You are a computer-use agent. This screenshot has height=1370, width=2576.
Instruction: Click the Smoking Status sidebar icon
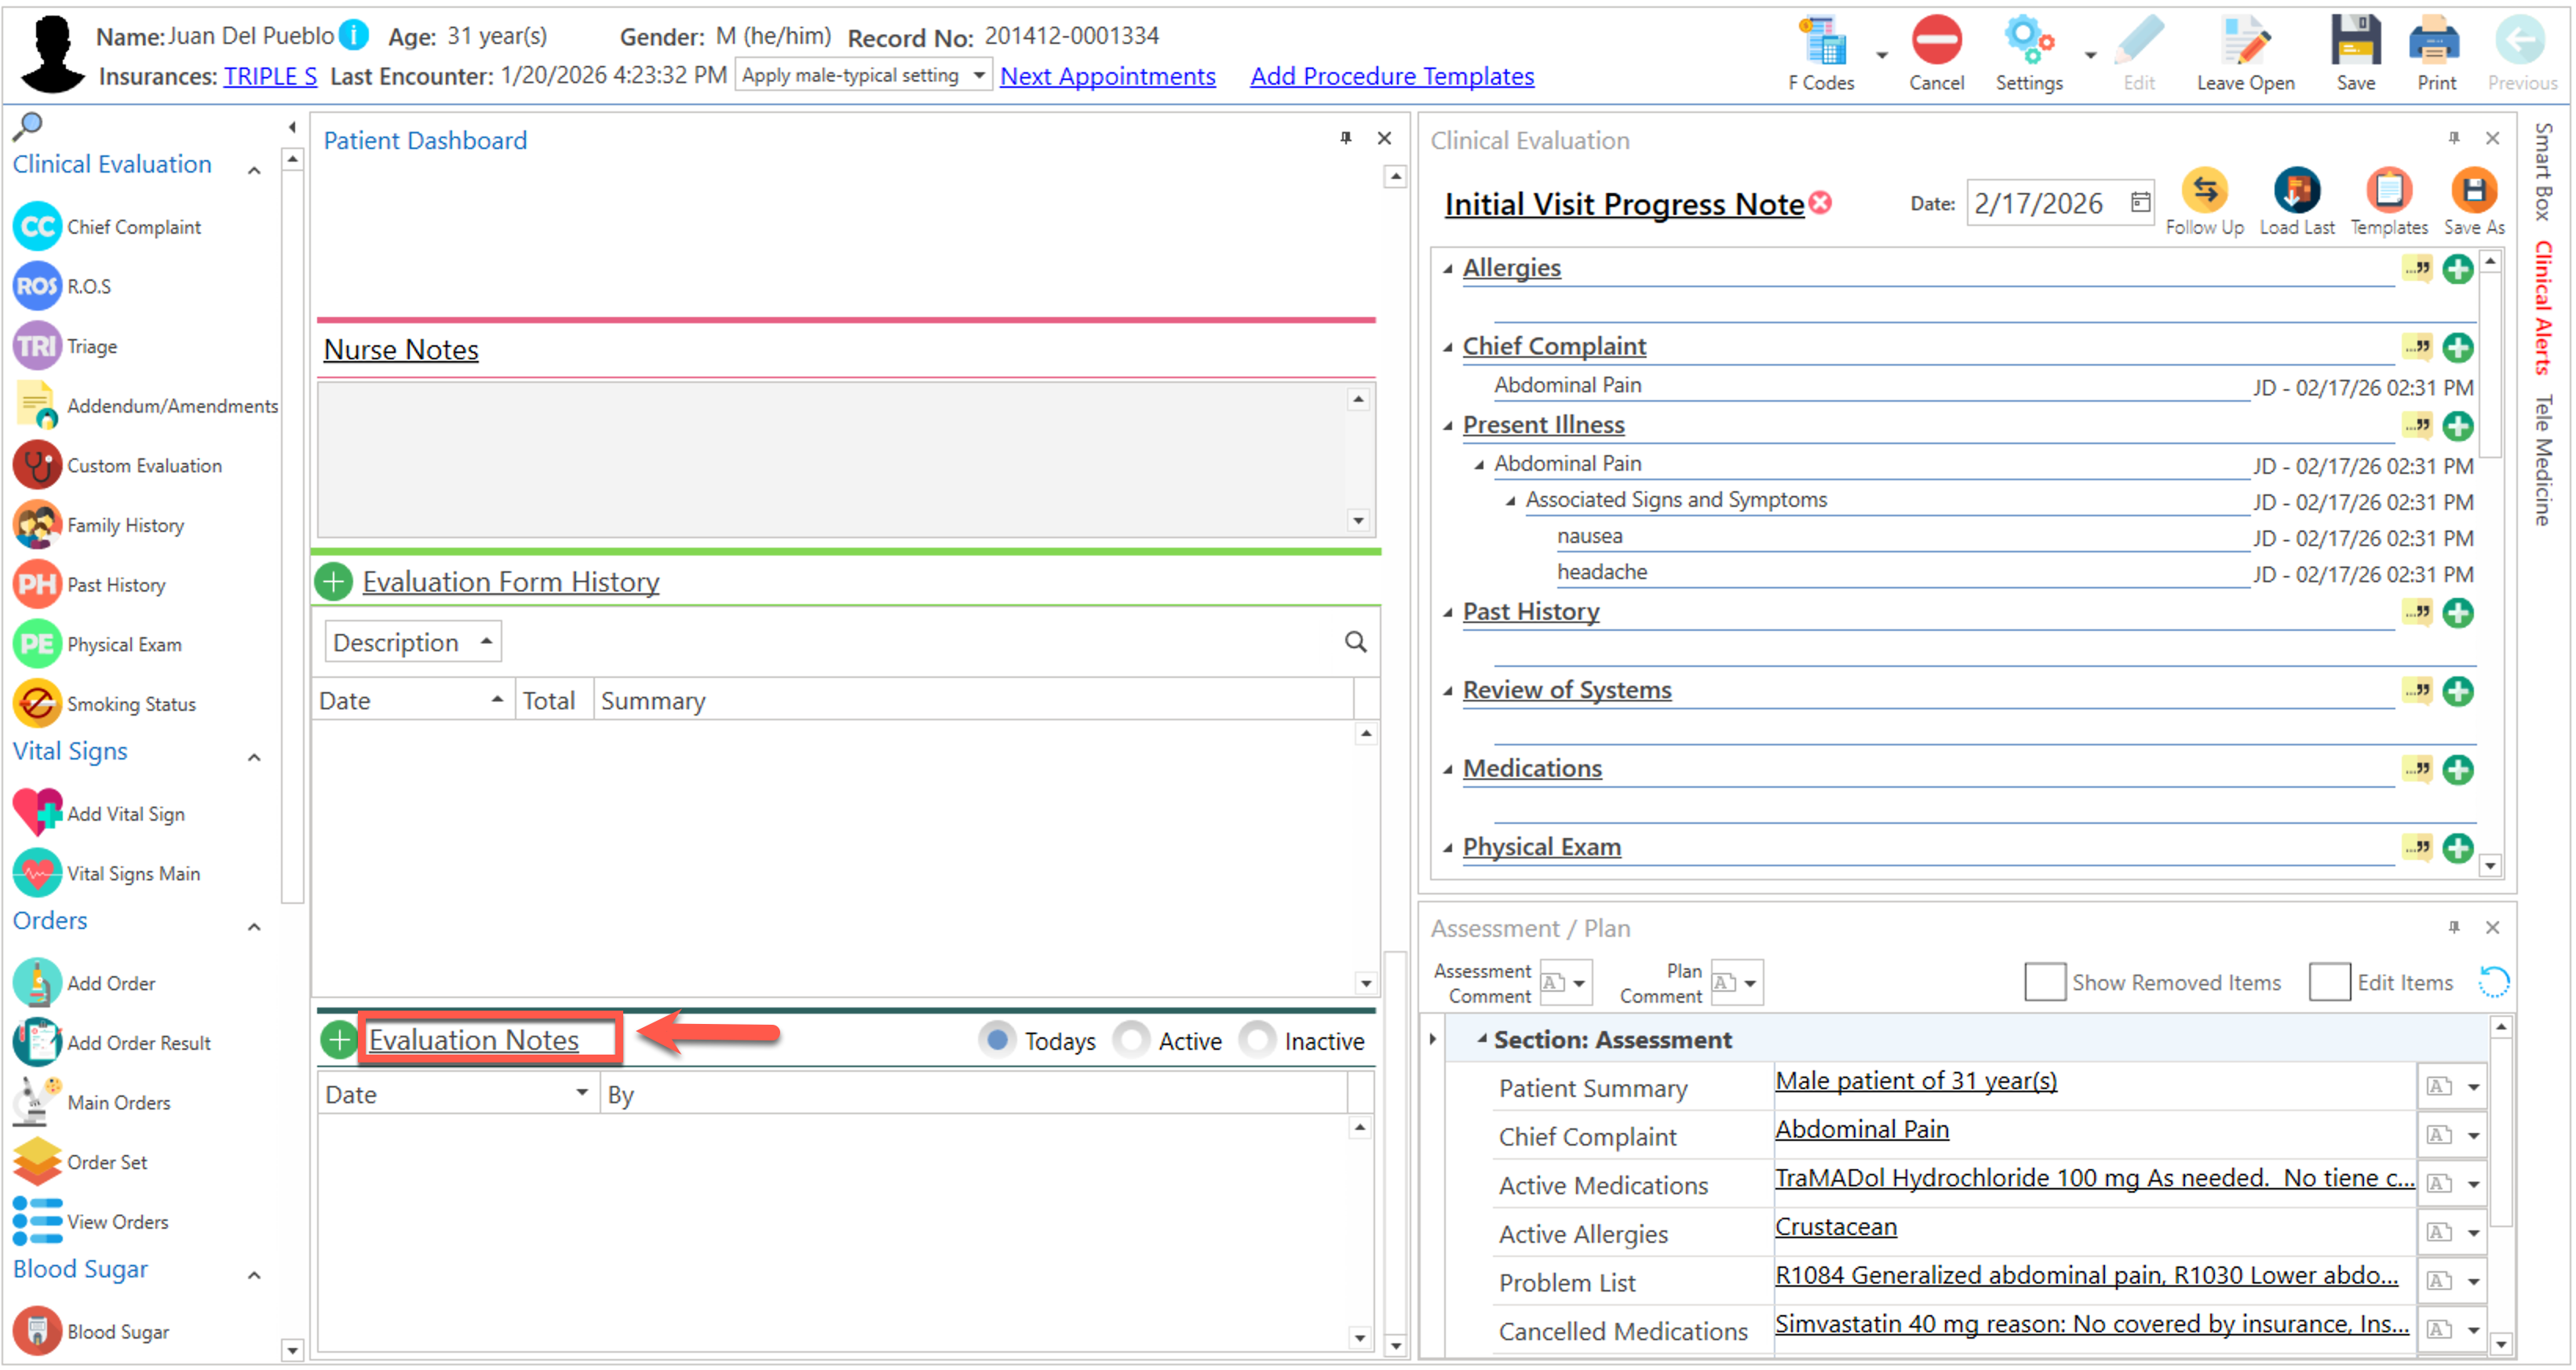pos(37,703)
